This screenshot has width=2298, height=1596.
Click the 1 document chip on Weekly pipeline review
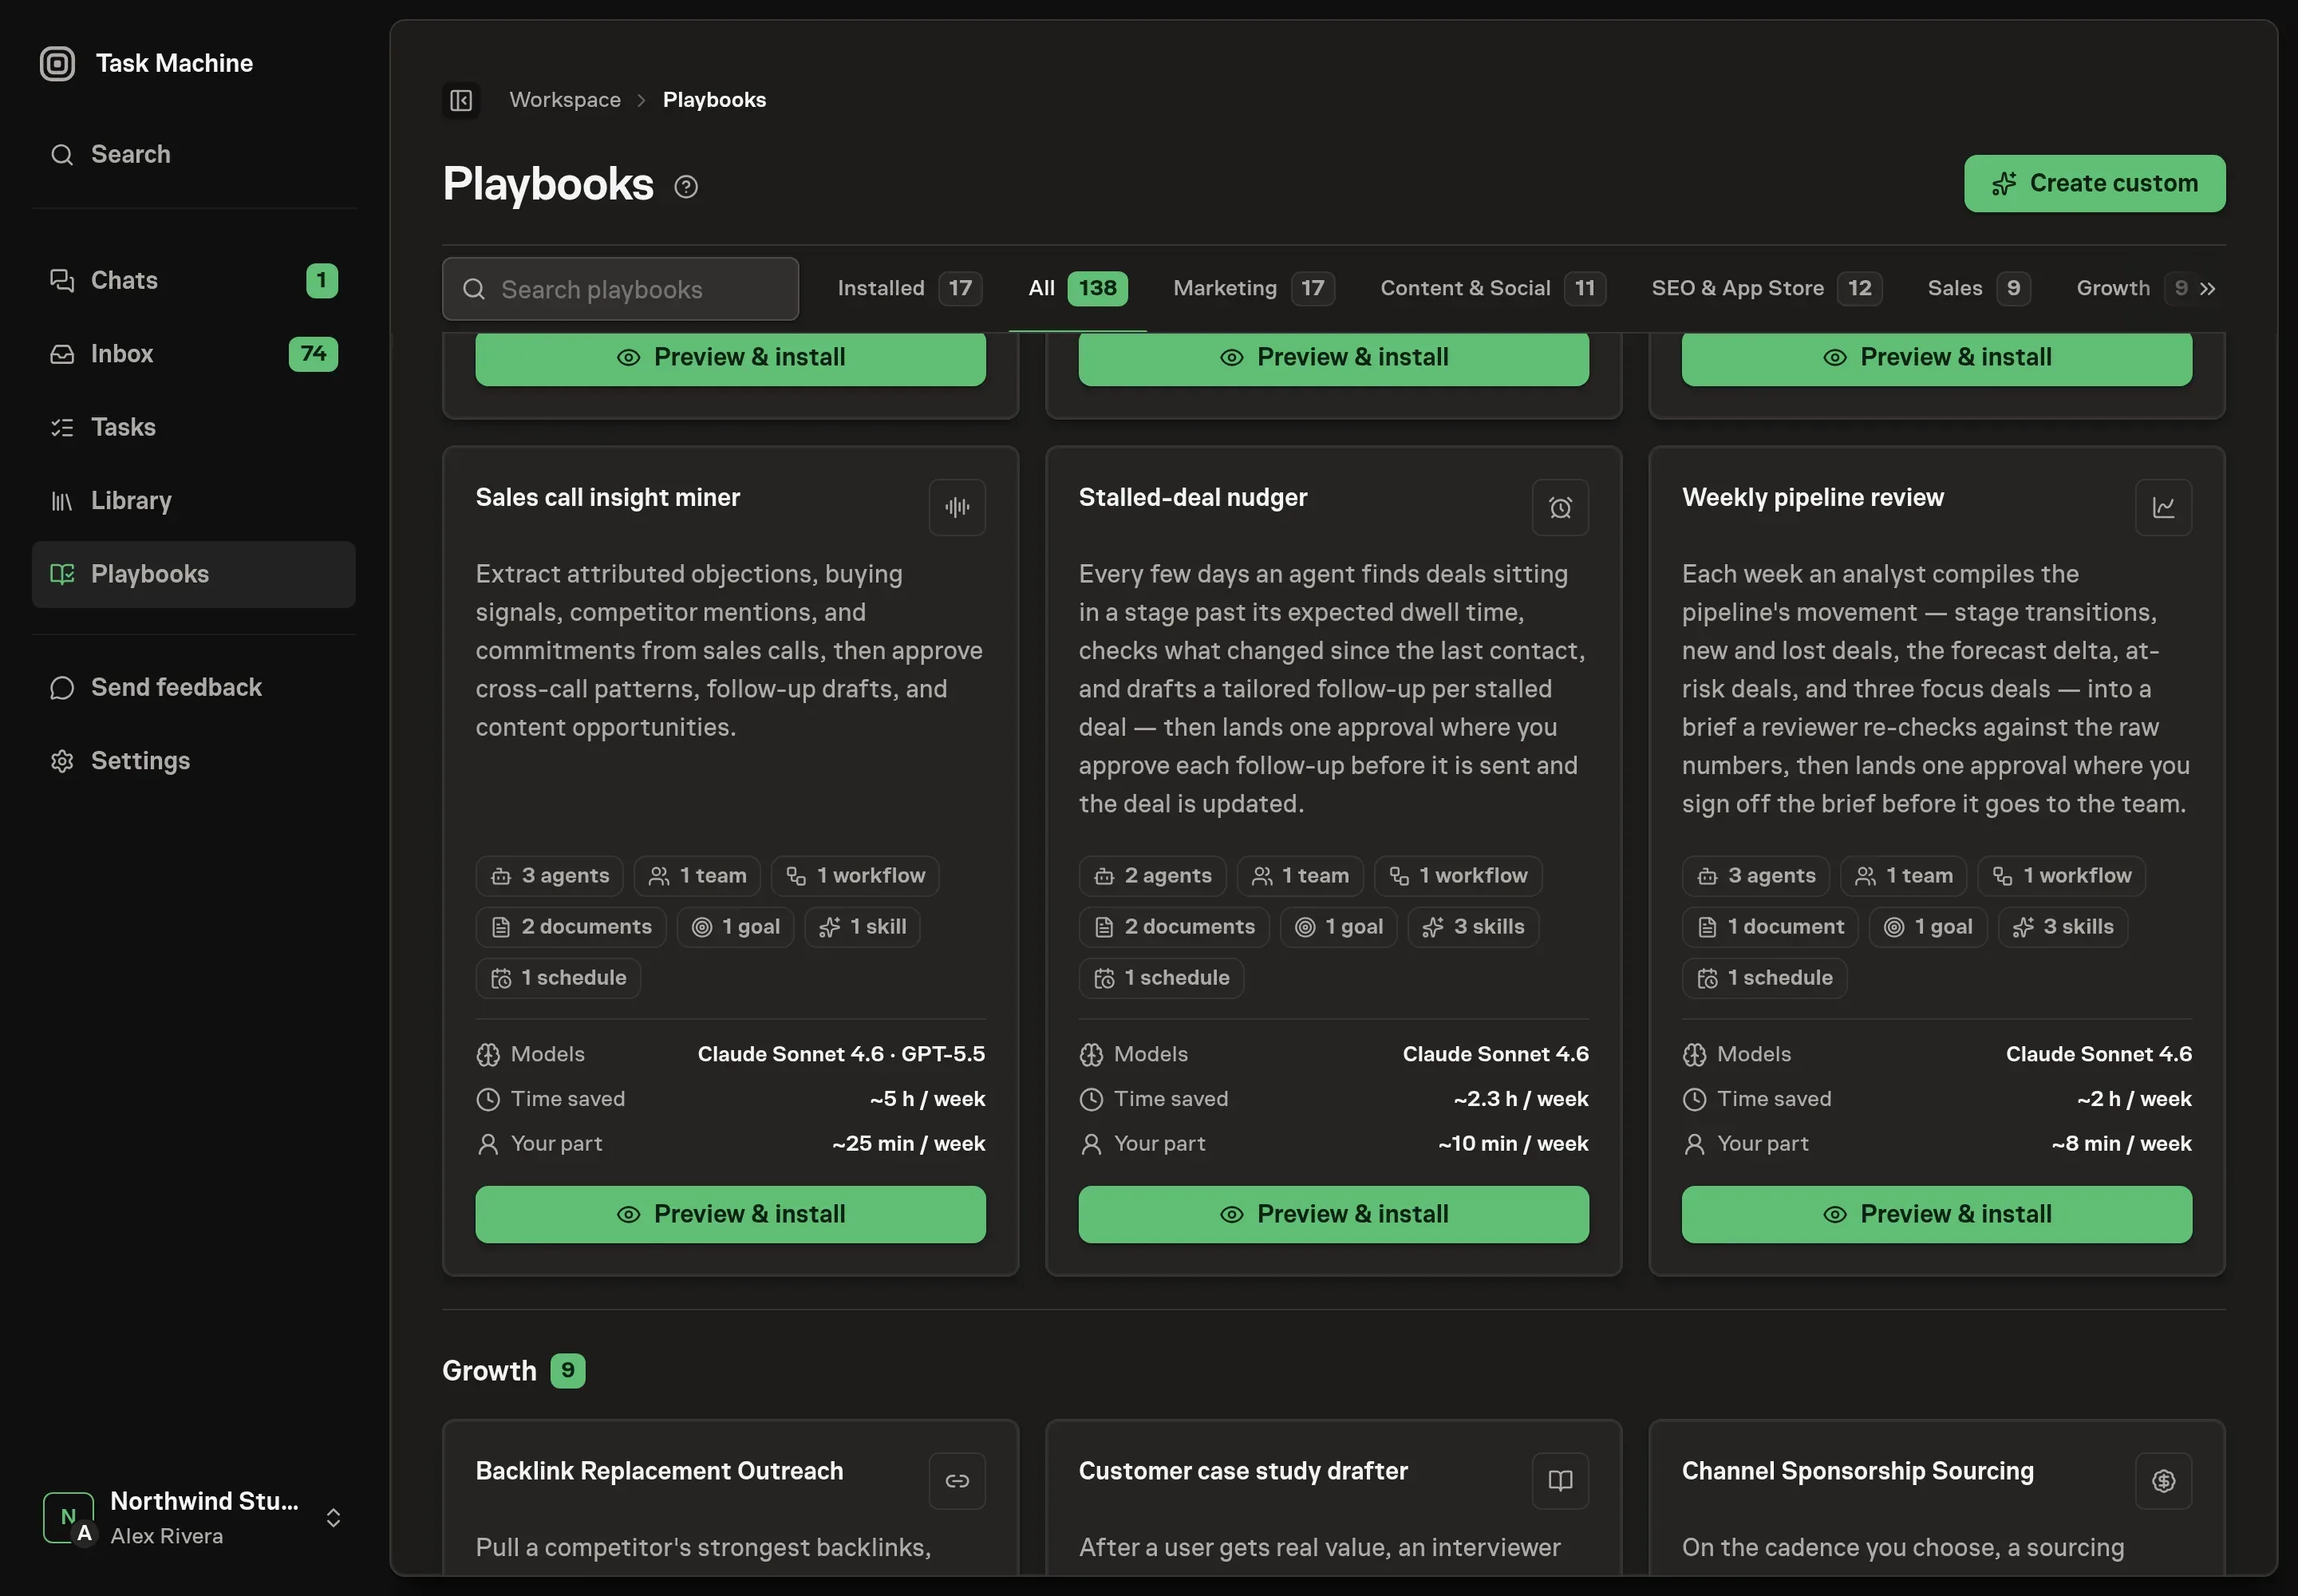(x=1770, y=927)
